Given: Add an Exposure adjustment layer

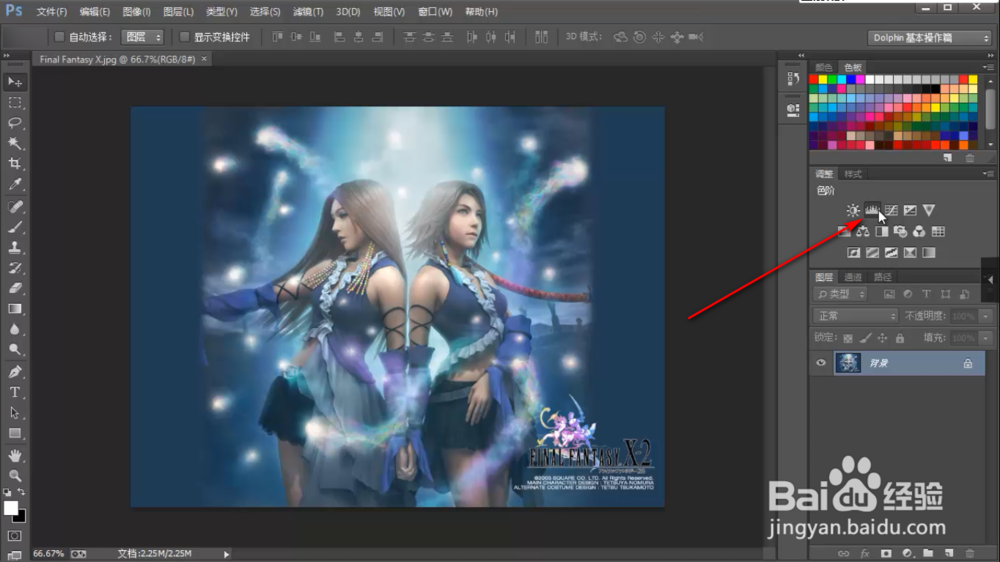Looking at the screenshot, I should tap(910, 210).
